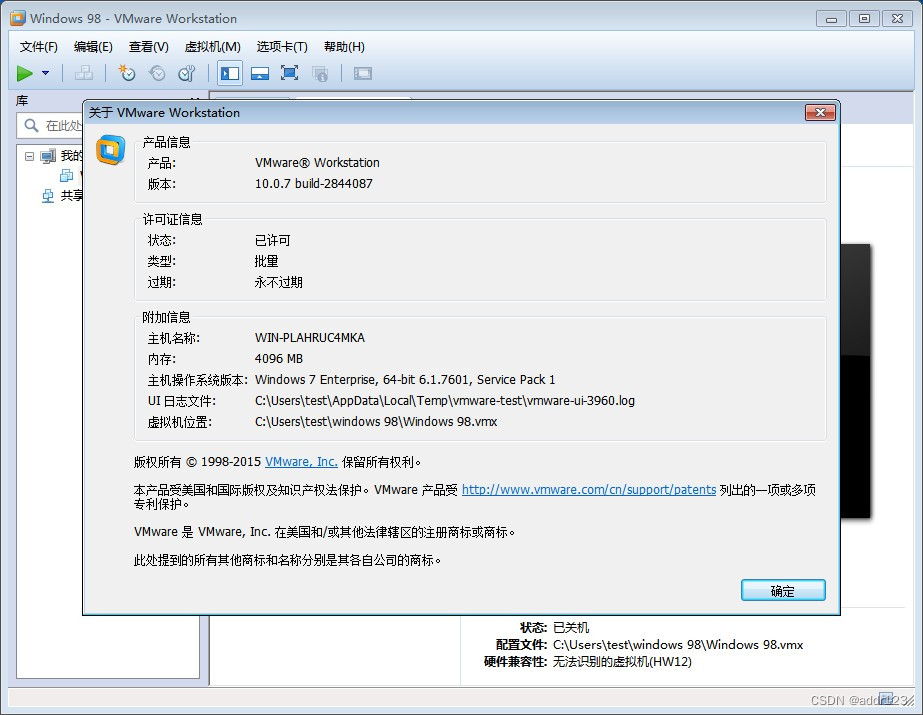Collapse the 我的计算机 tree node

pyautogui.click(x=29, y=155)
